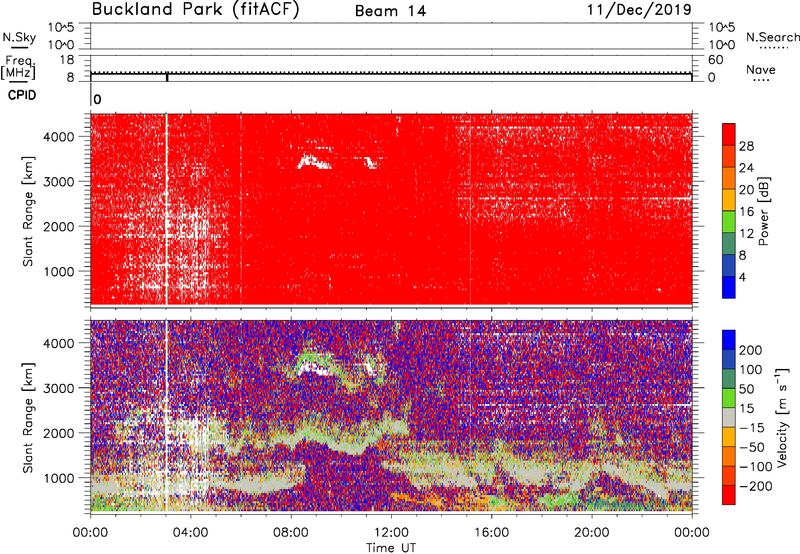Click the 'N.Search' label

772,37
